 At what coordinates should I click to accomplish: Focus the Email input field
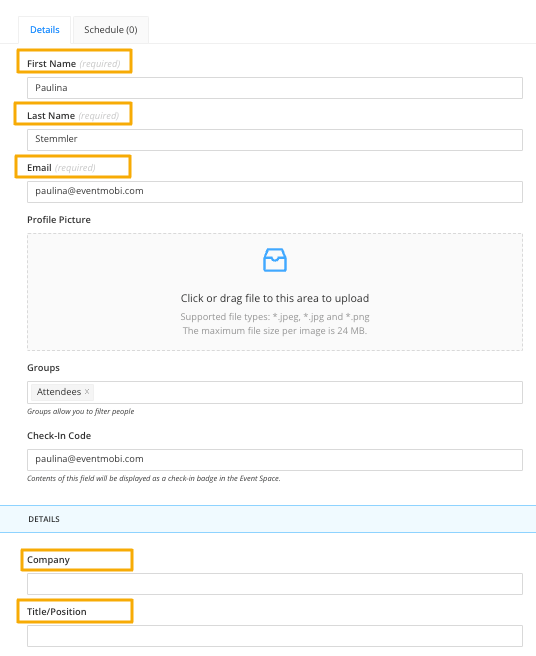pyautogui.click(x=275, y=192)
